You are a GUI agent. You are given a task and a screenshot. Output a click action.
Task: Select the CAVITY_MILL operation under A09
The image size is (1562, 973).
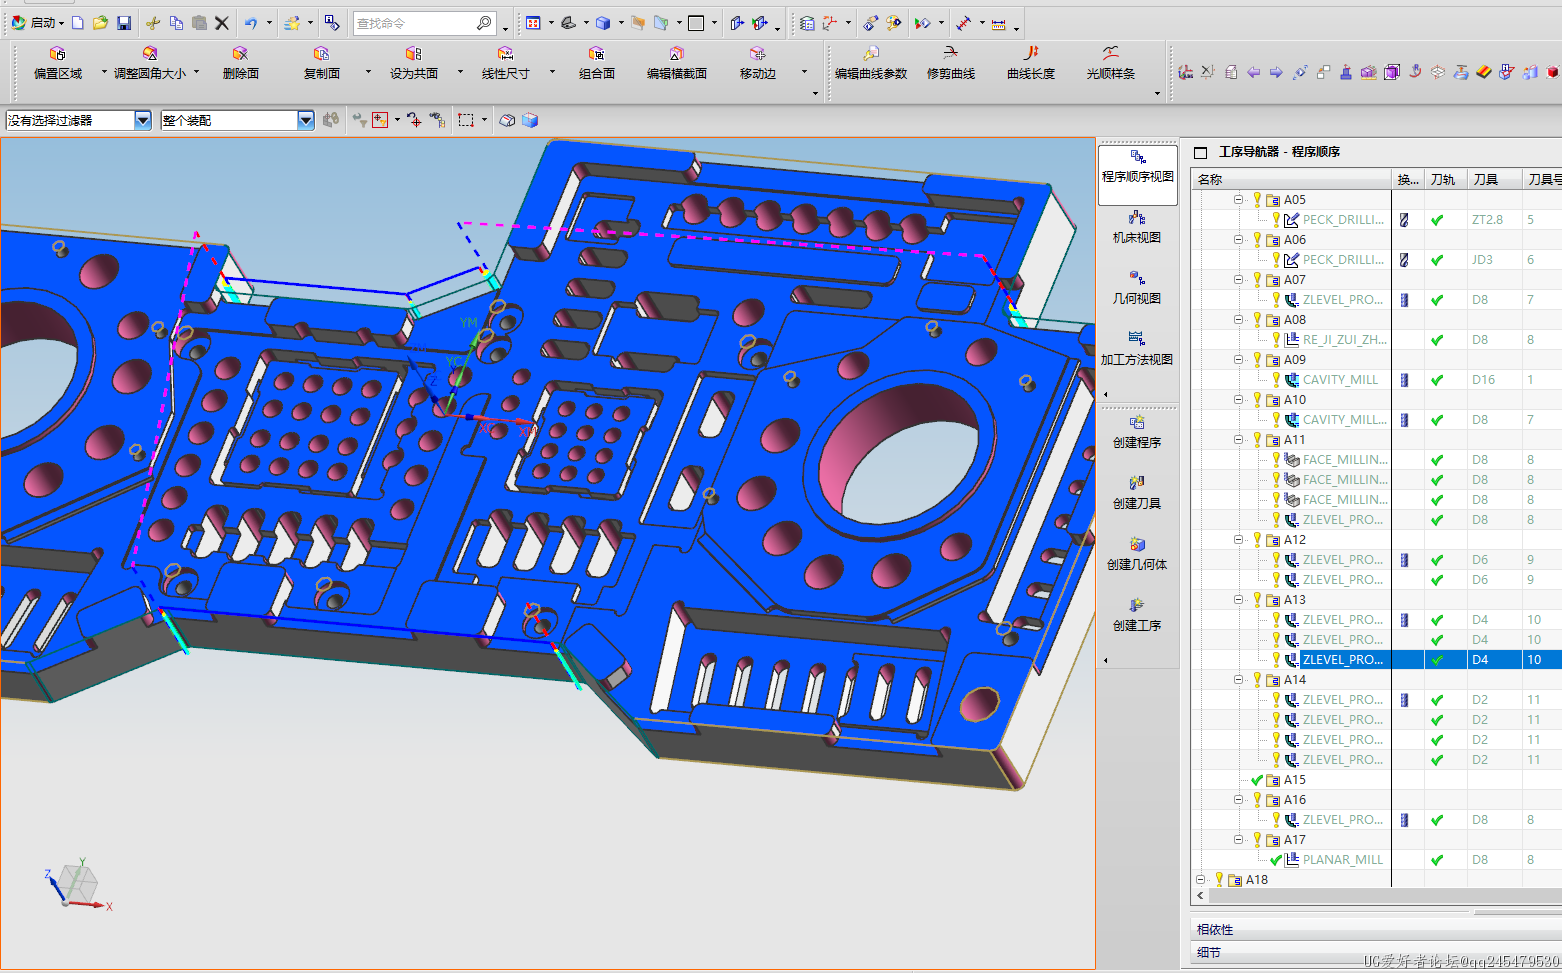[1340, 379]
